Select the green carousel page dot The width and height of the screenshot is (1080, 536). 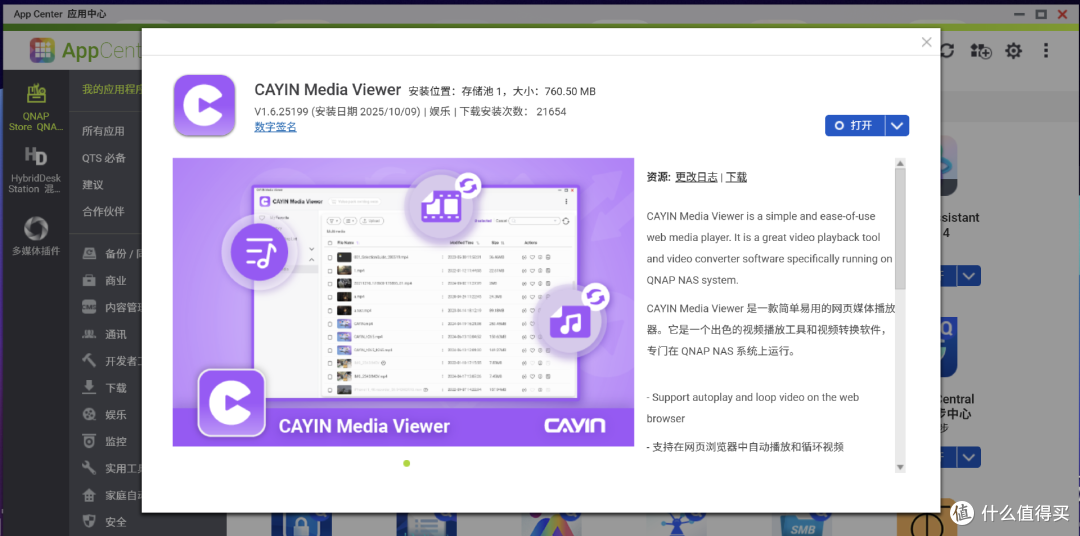(x=406, y=463)
